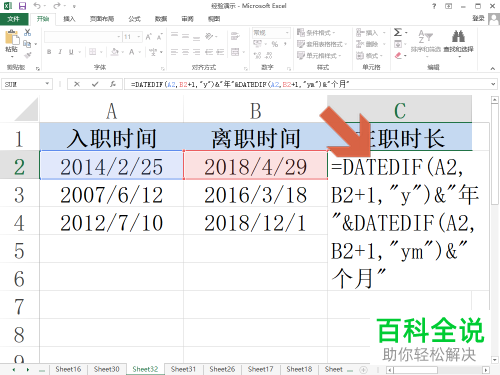Click the cell Borders icon
The image size is (500, 375).
(92, 52)
